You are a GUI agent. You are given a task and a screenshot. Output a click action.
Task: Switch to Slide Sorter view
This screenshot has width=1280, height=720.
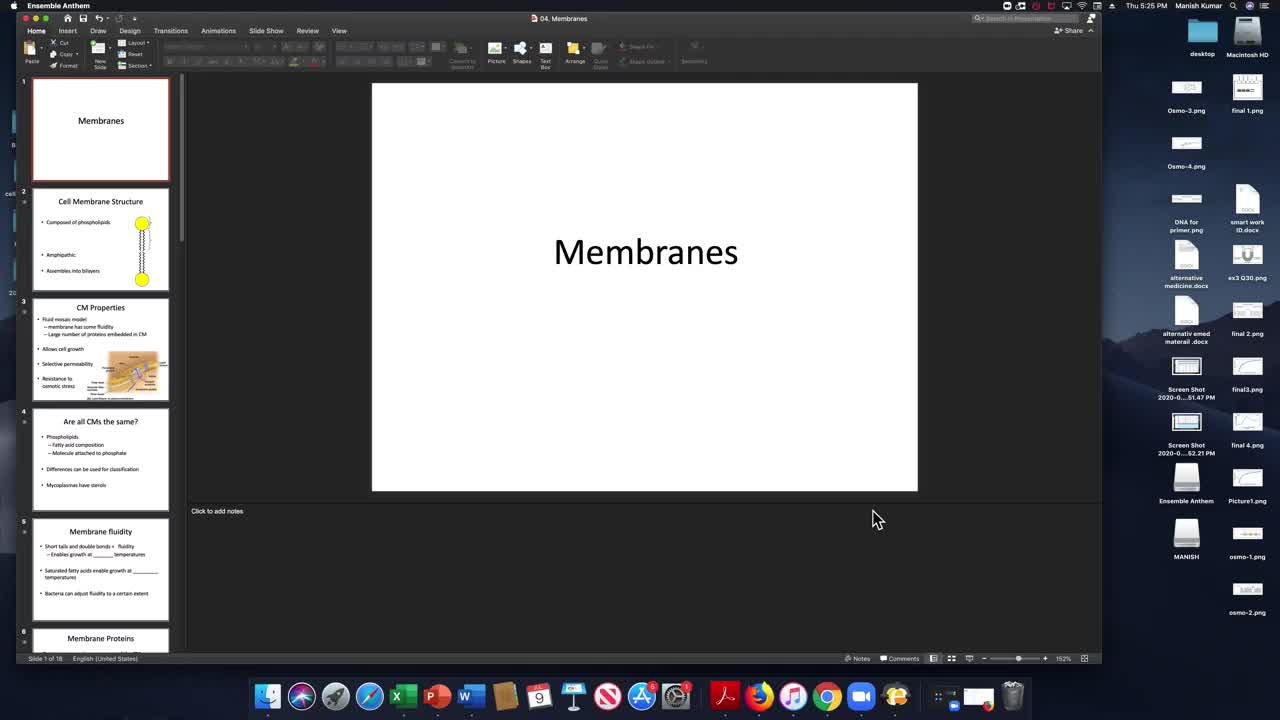pos(951,658)
